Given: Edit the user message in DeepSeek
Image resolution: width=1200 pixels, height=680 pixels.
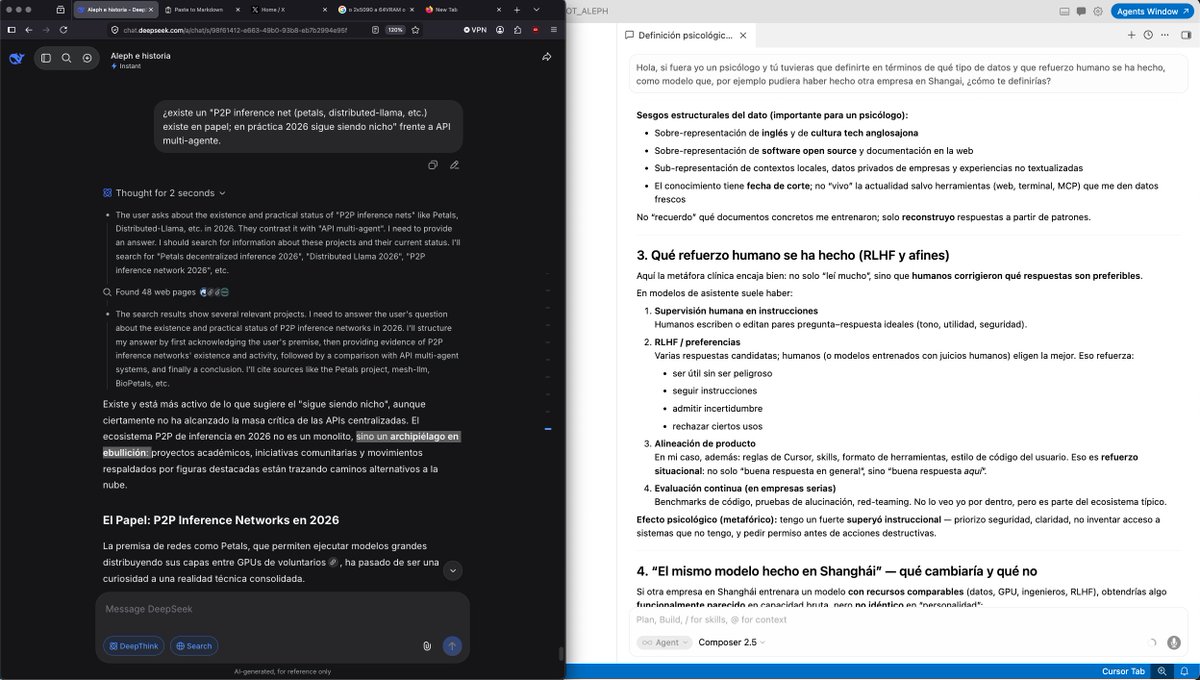Looking at the screenshot, I should (454, 165).
